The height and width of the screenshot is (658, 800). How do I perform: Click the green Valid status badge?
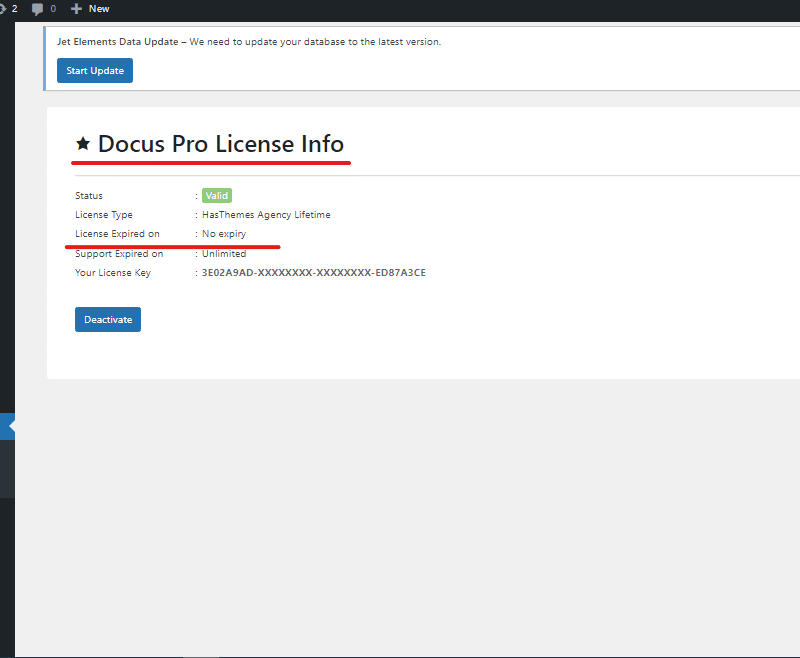tap(217, 195)
